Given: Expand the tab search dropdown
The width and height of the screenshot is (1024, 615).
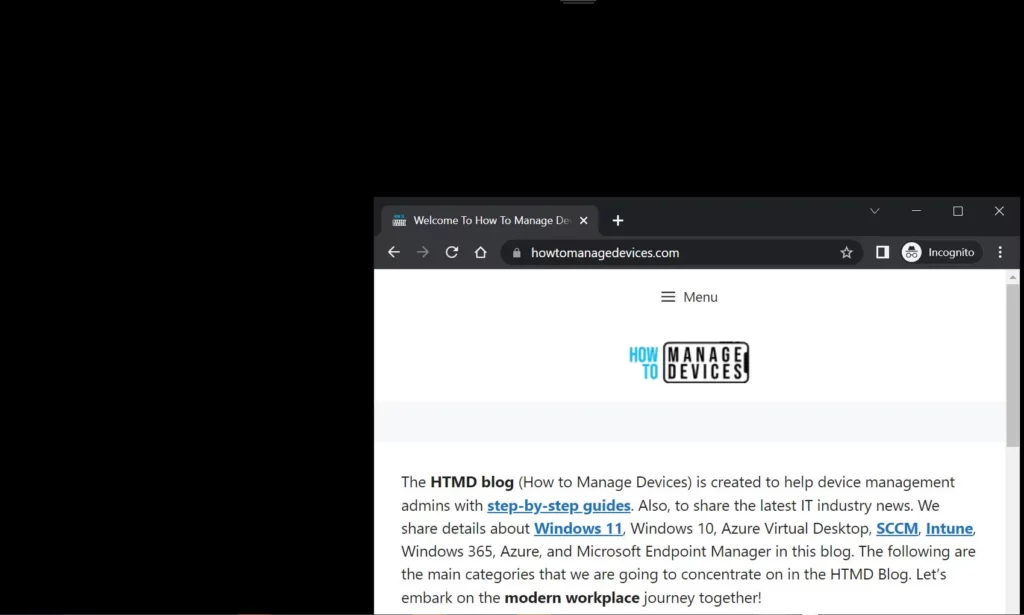Looking at the screenshot, I should click(x=874, y=211).
